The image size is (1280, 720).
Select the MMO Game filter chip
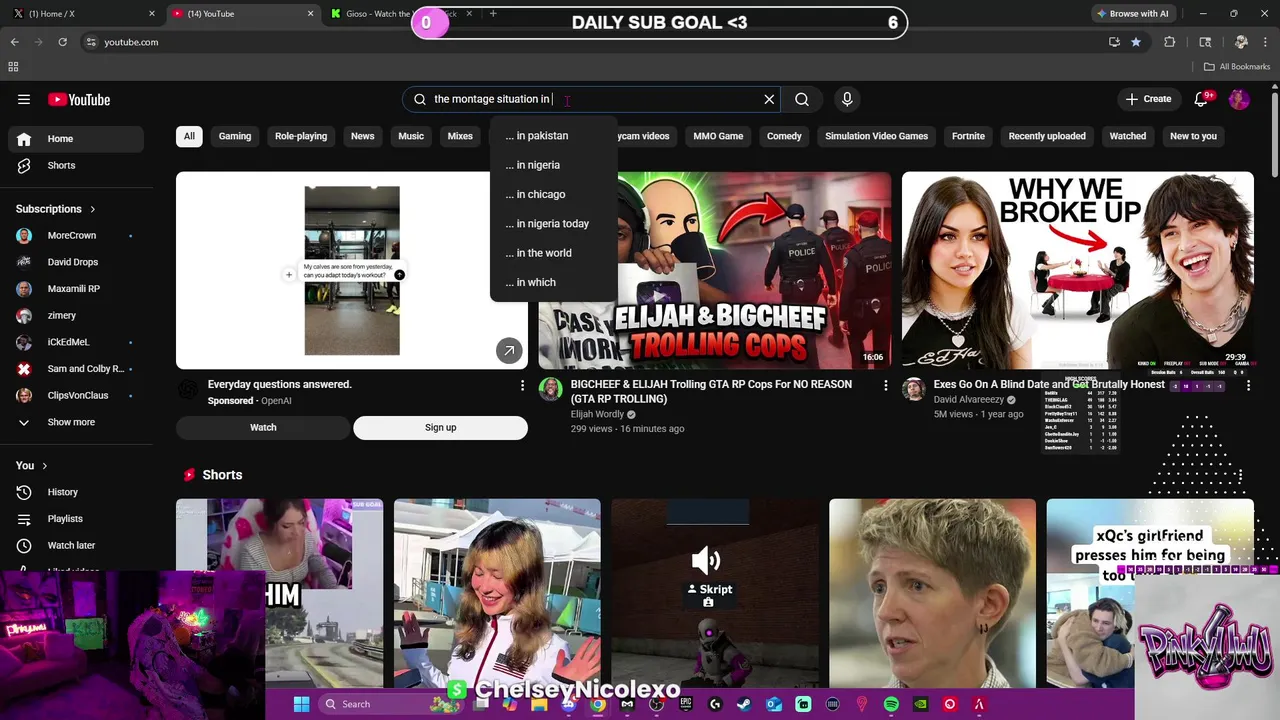point(718,136)
